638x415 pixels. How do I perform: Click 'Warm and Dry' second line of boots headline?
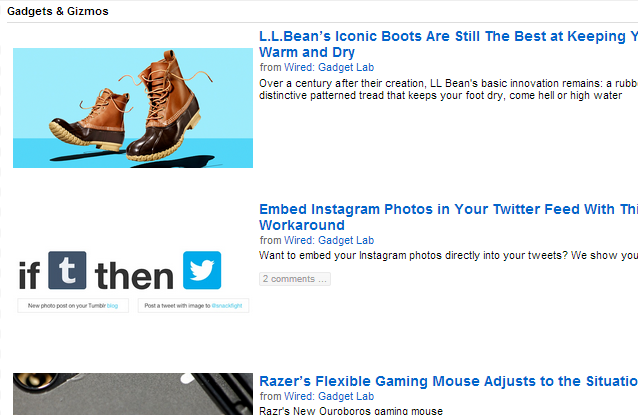[307, 52]
